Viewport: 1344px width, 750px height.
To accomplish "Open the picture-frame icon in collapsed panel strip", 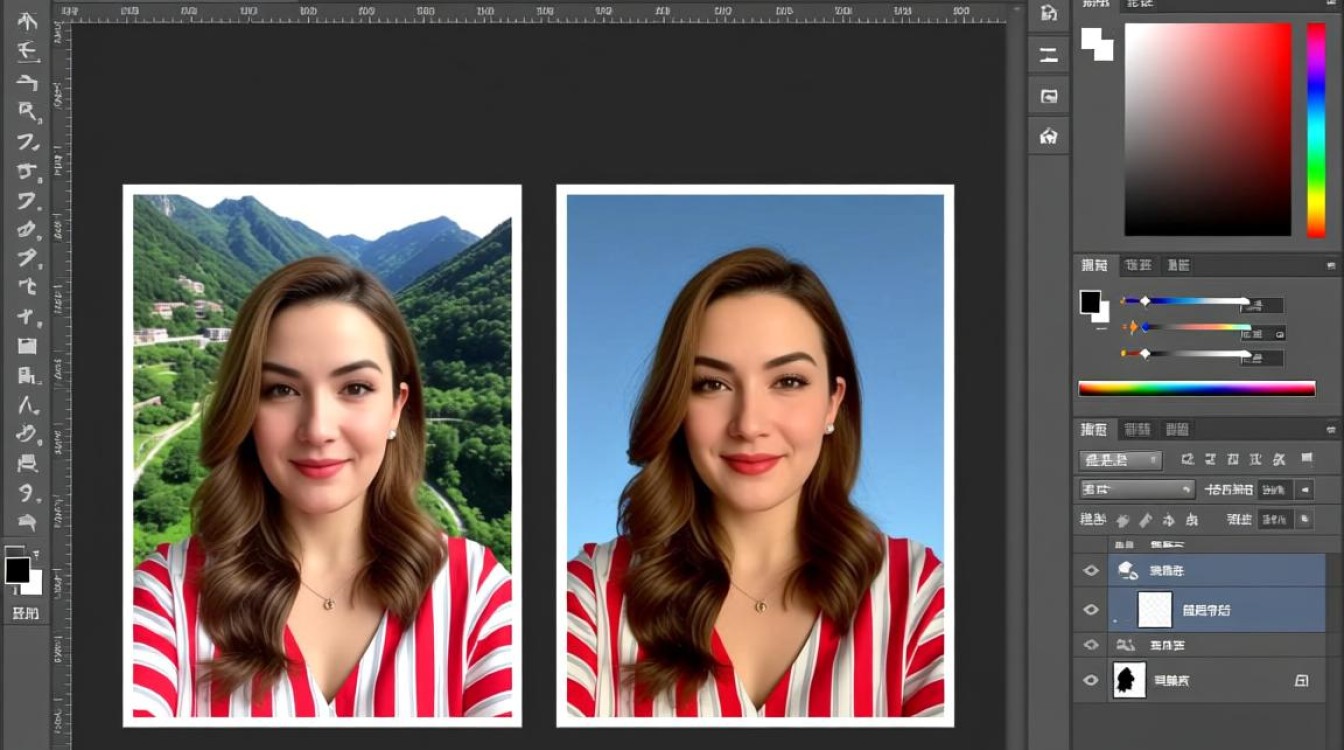I will [x=1048, y=96].
